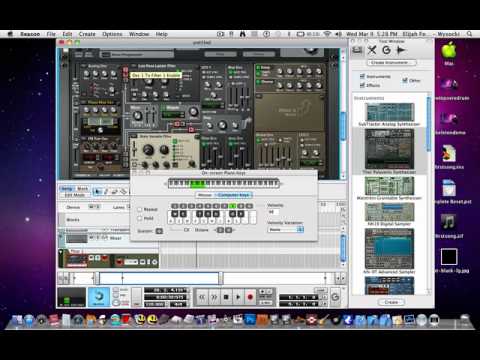Select the Pencil tool in the sequencer toolbar
The height and width of the screenshot is (360, 480).
click(x=106, y=191)
